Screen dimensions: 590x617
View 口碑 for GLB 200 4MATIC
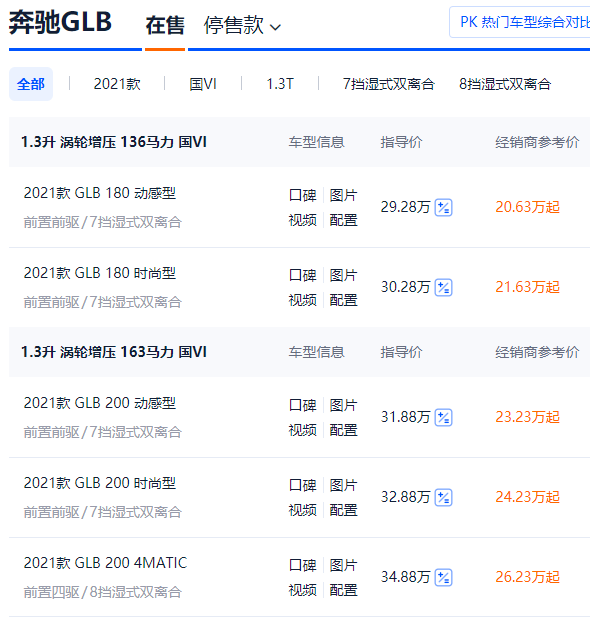[303, 565]
